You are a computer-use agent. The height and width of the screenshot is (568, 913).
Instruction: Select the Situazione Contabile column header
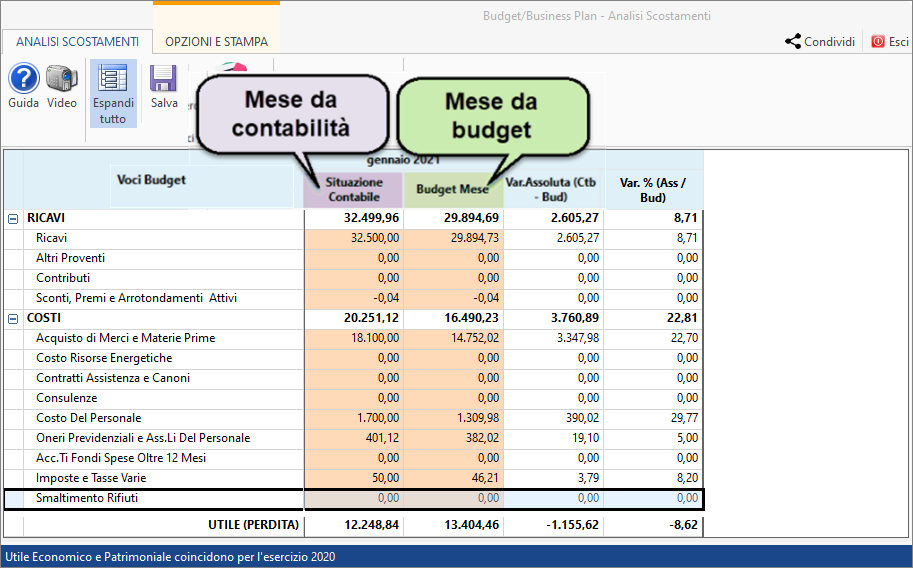[353, 190]
